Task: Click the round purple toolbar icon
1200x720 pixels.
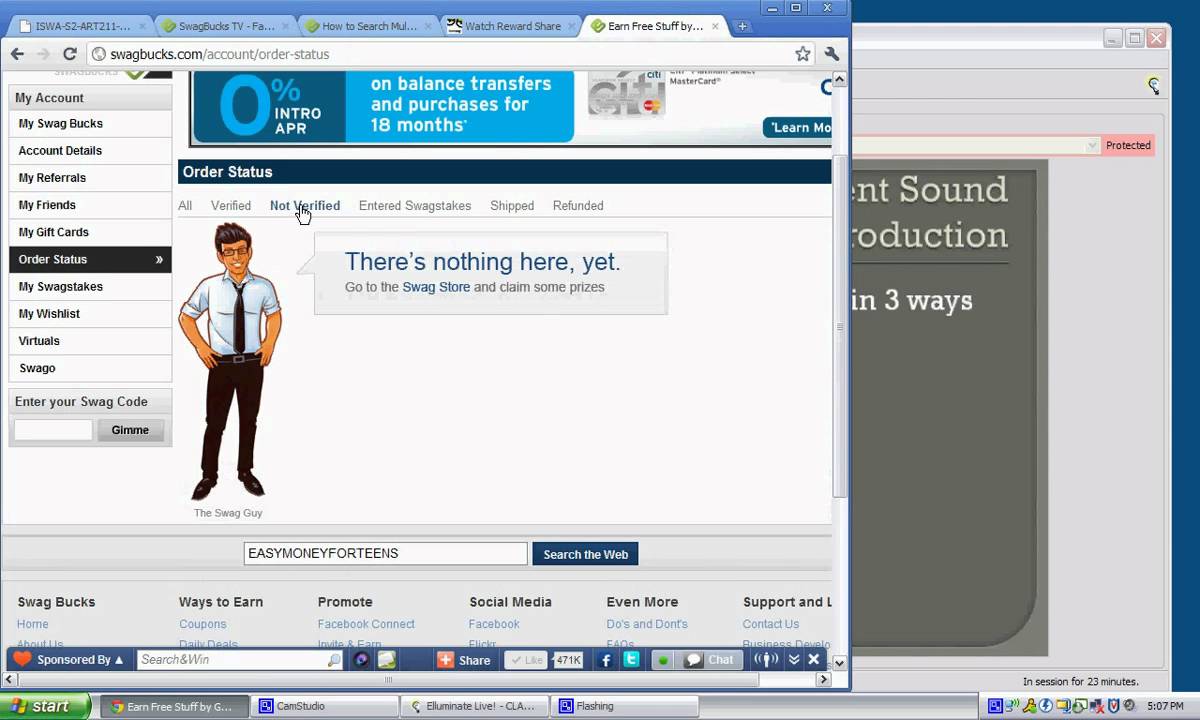Action: tap(362, 660)
